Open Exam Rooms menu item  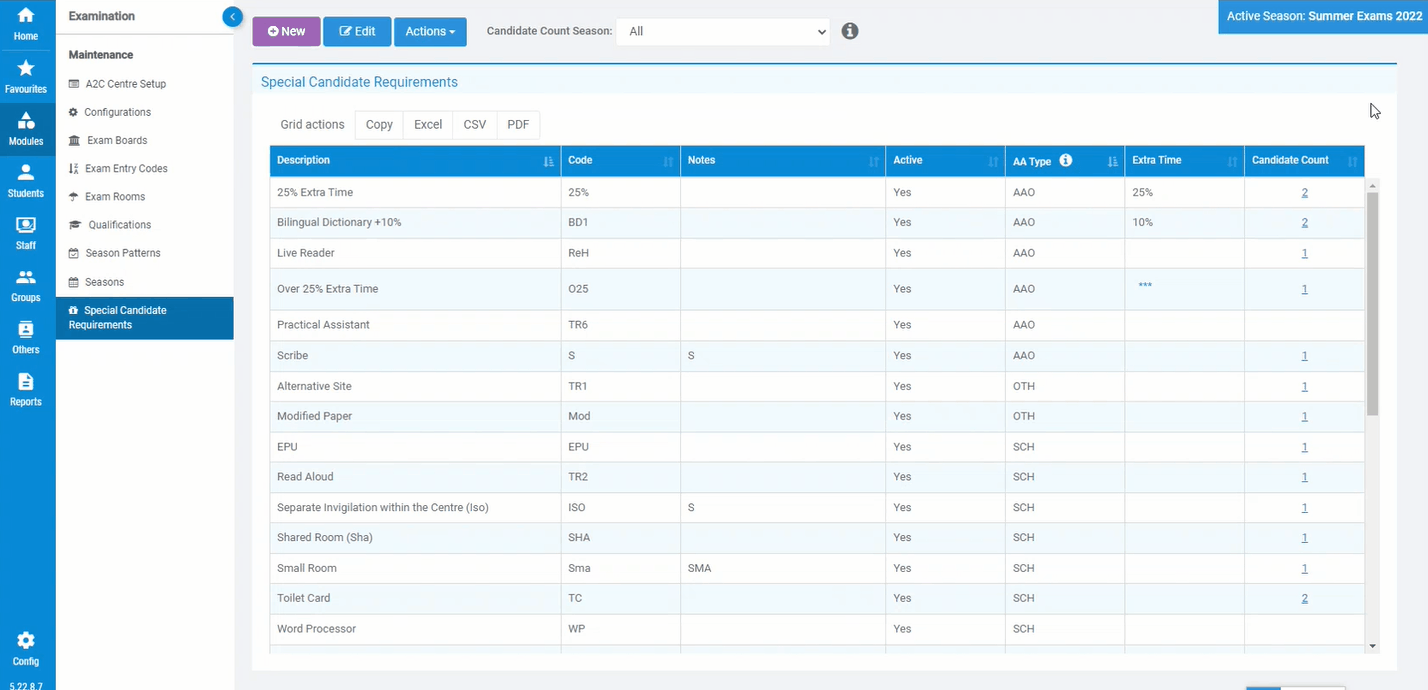115,196
